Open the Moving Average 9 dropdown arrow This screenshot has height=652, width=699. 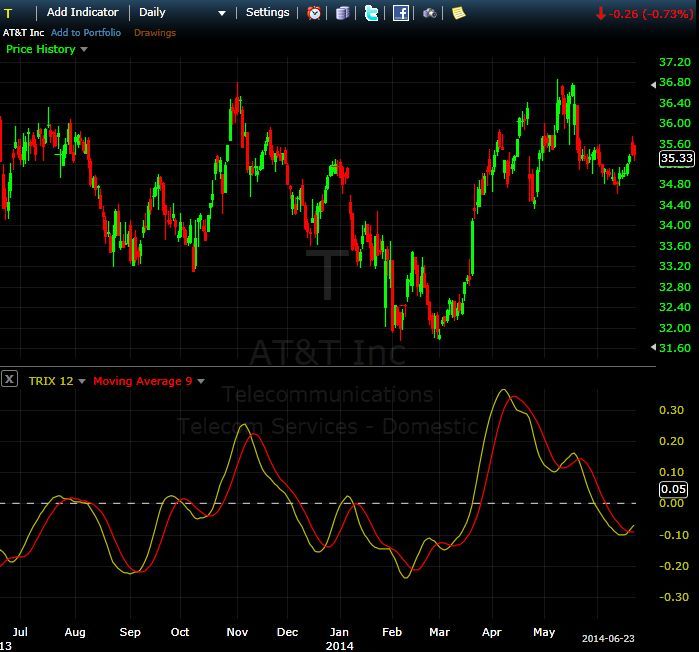pyautogui.click(x=201, y=381)
